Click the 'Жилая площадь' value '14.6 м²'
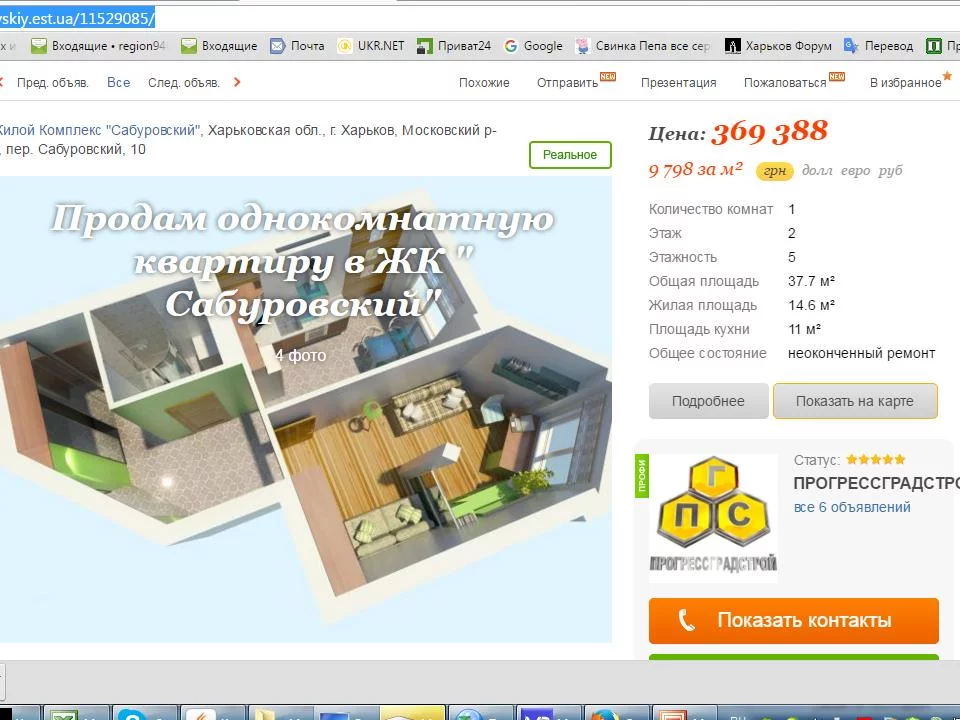This screenshot has width=960, height=720. (x=811, y=305)
